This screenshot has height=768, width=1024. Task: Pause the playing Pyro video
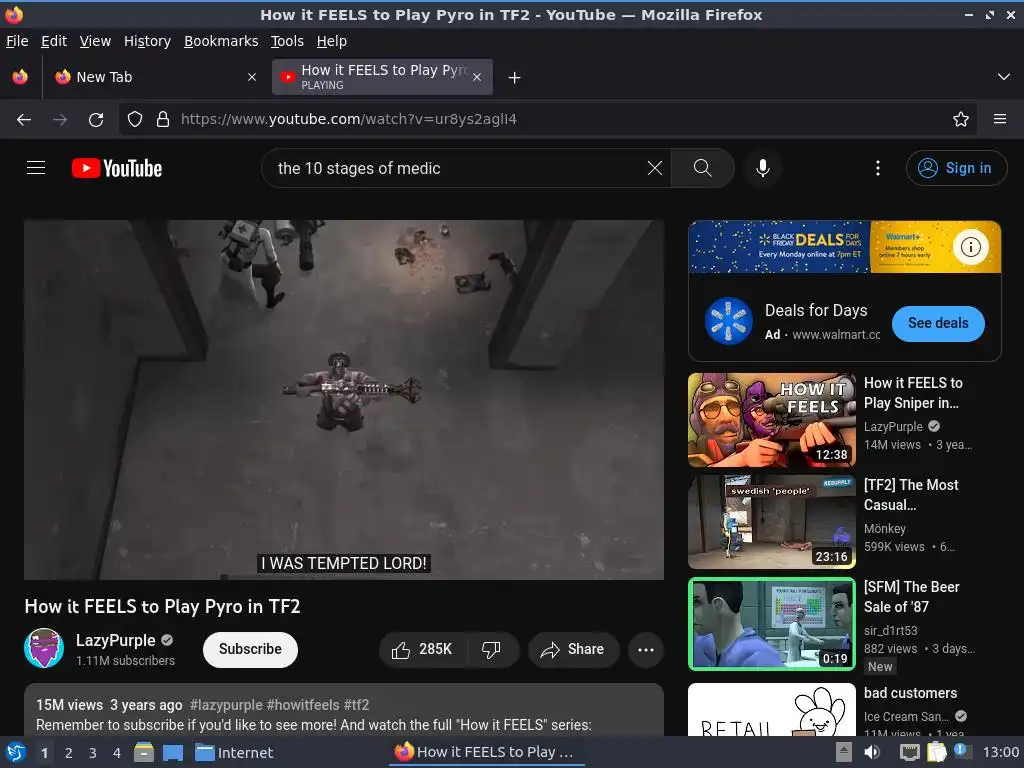[x=344, y=400]
